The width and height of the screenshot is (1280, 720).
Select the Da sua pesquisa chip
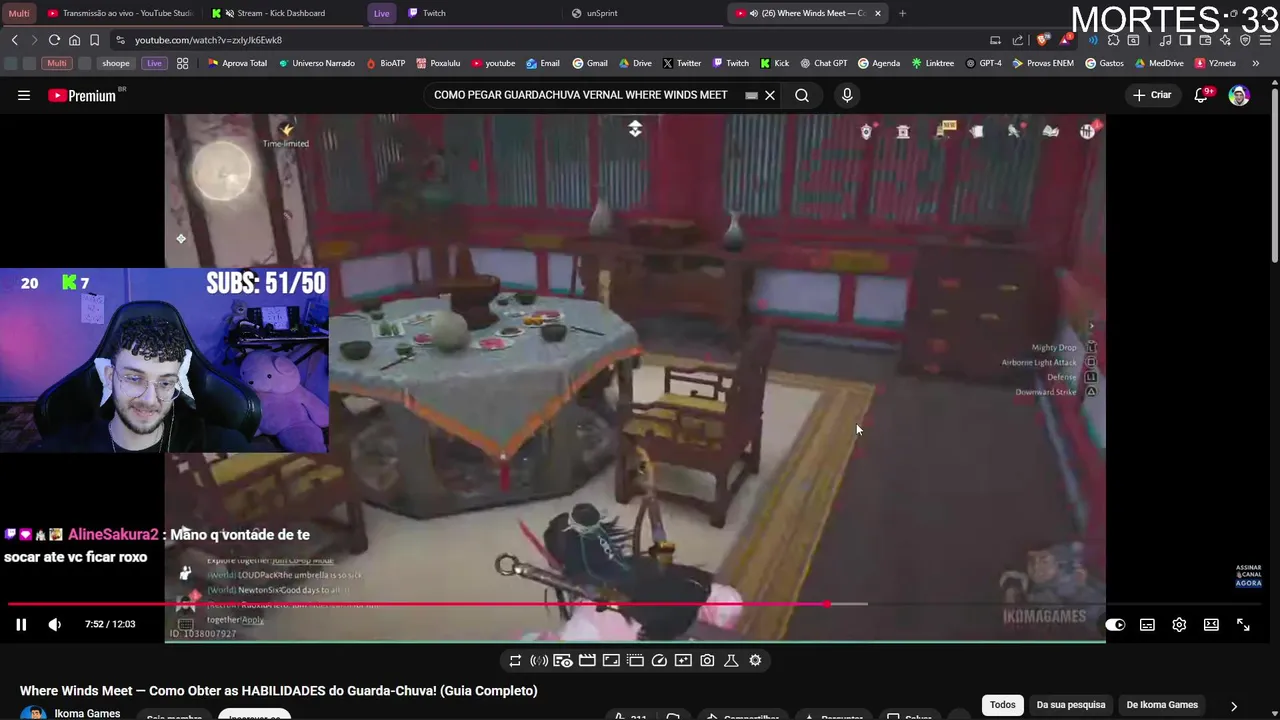point(1071,705)
